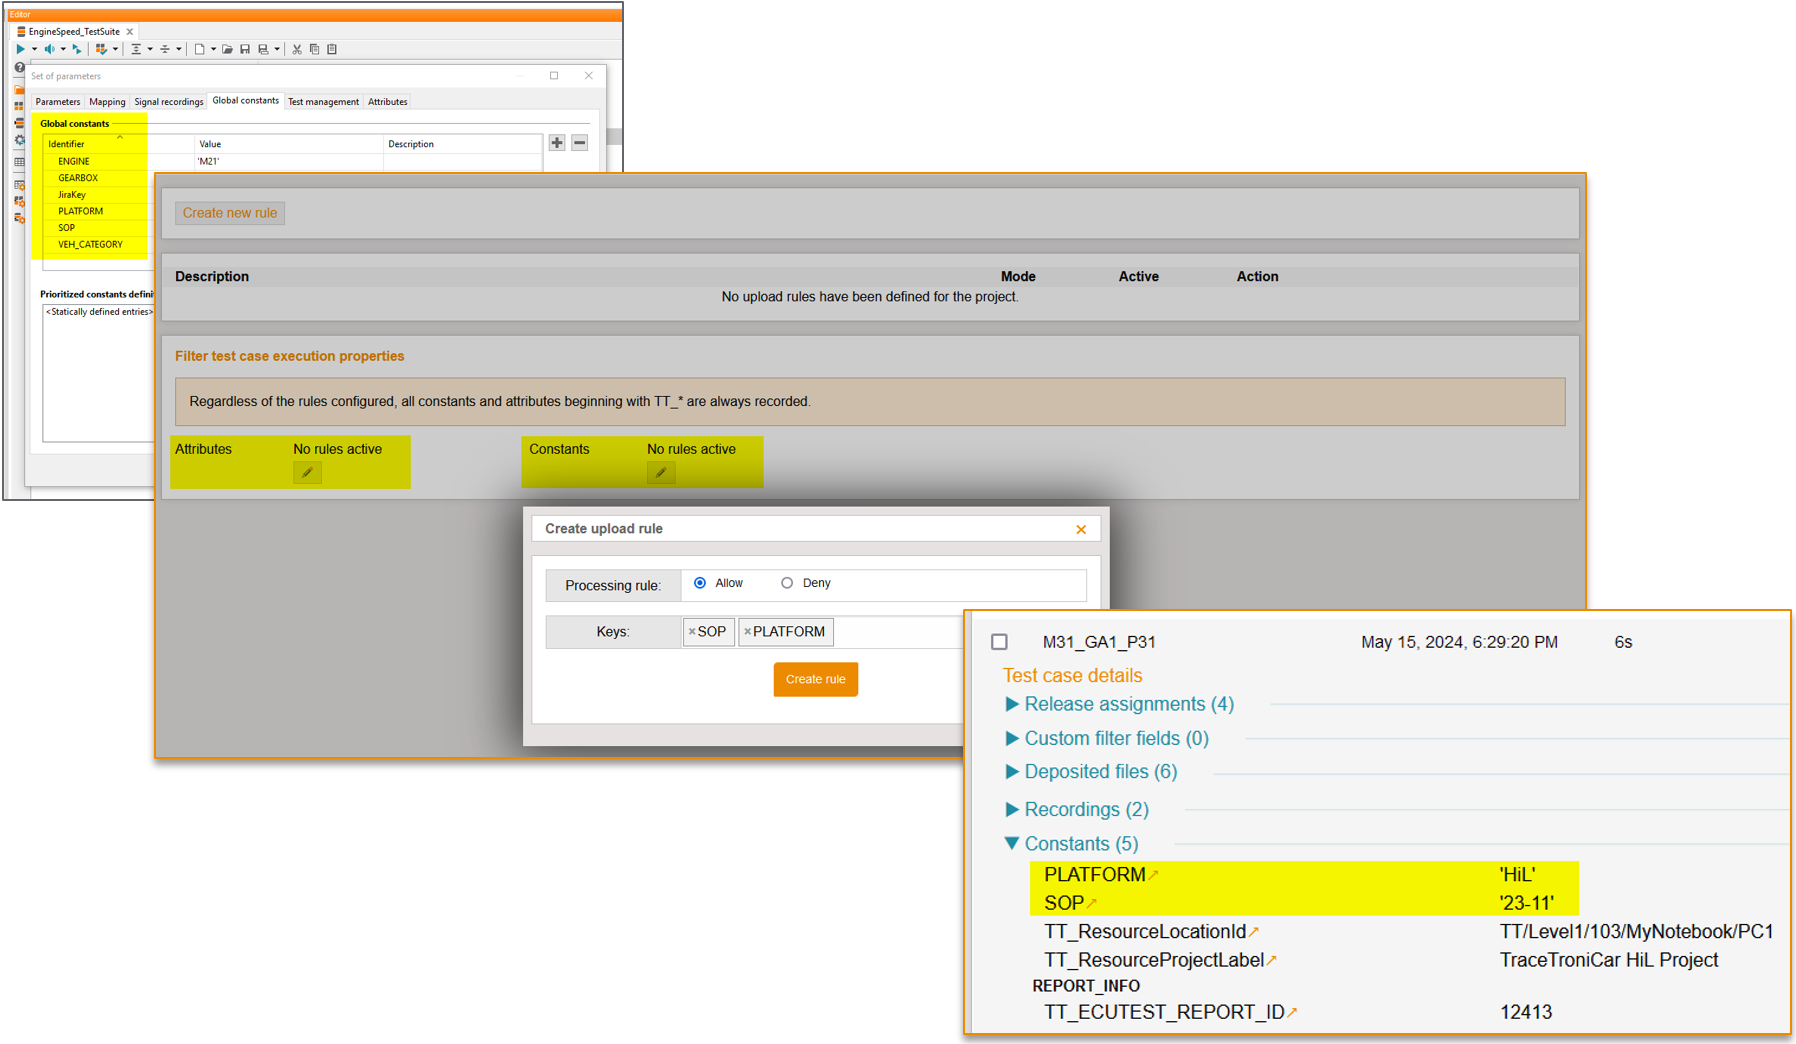Save the test suite with the Save icon
Image resolution: width=1796 pixels, height=1044 pixels.
click(245, 49)
